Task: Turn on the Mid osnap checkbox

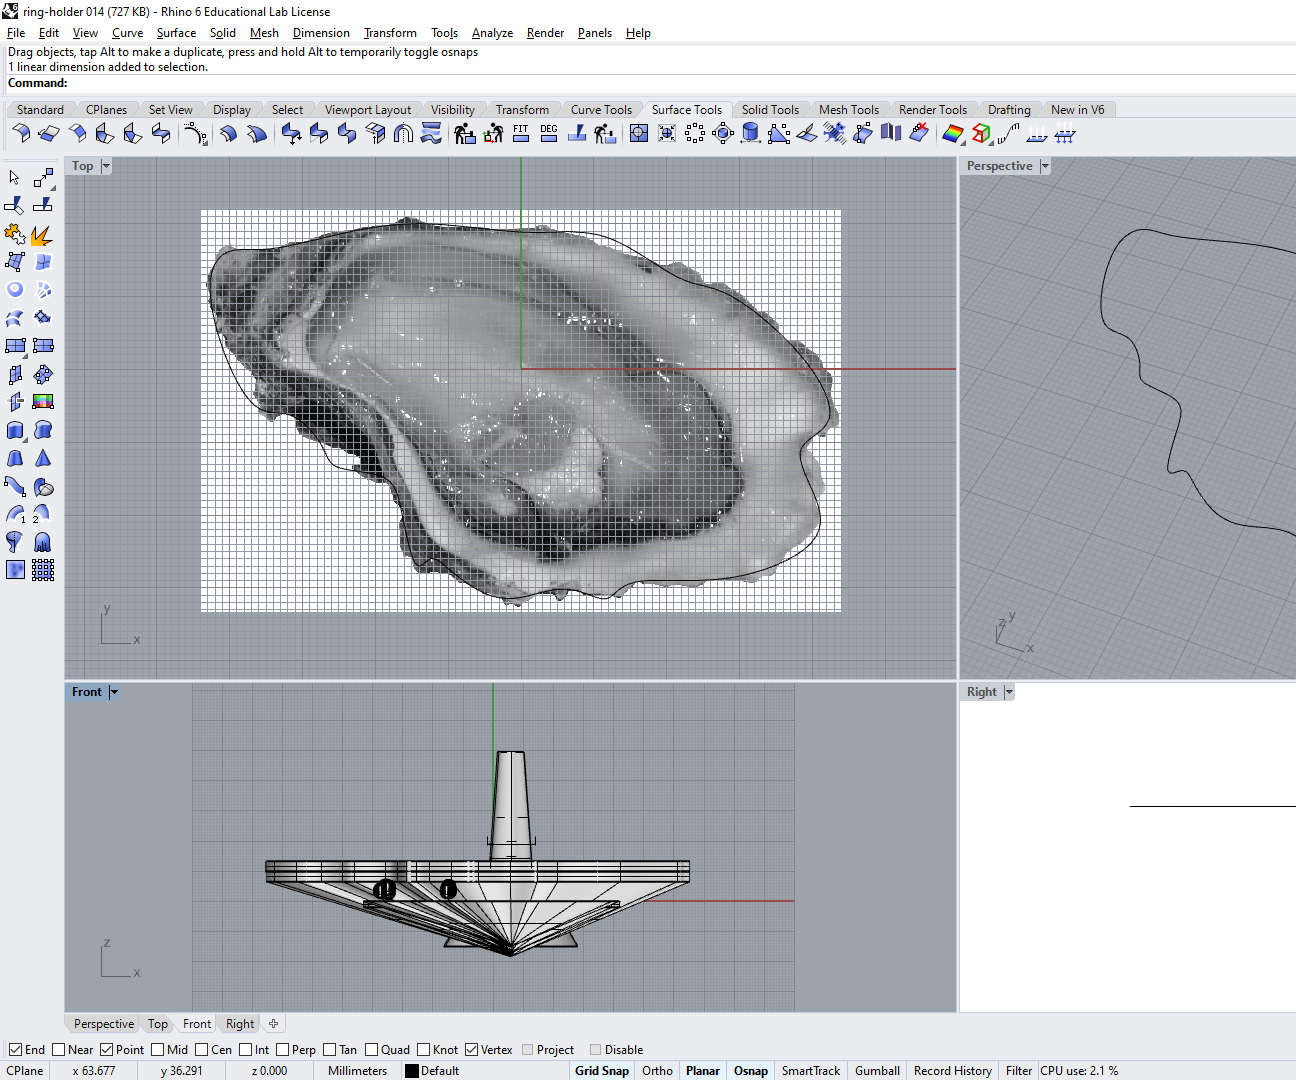Action: pos(157,1050)
